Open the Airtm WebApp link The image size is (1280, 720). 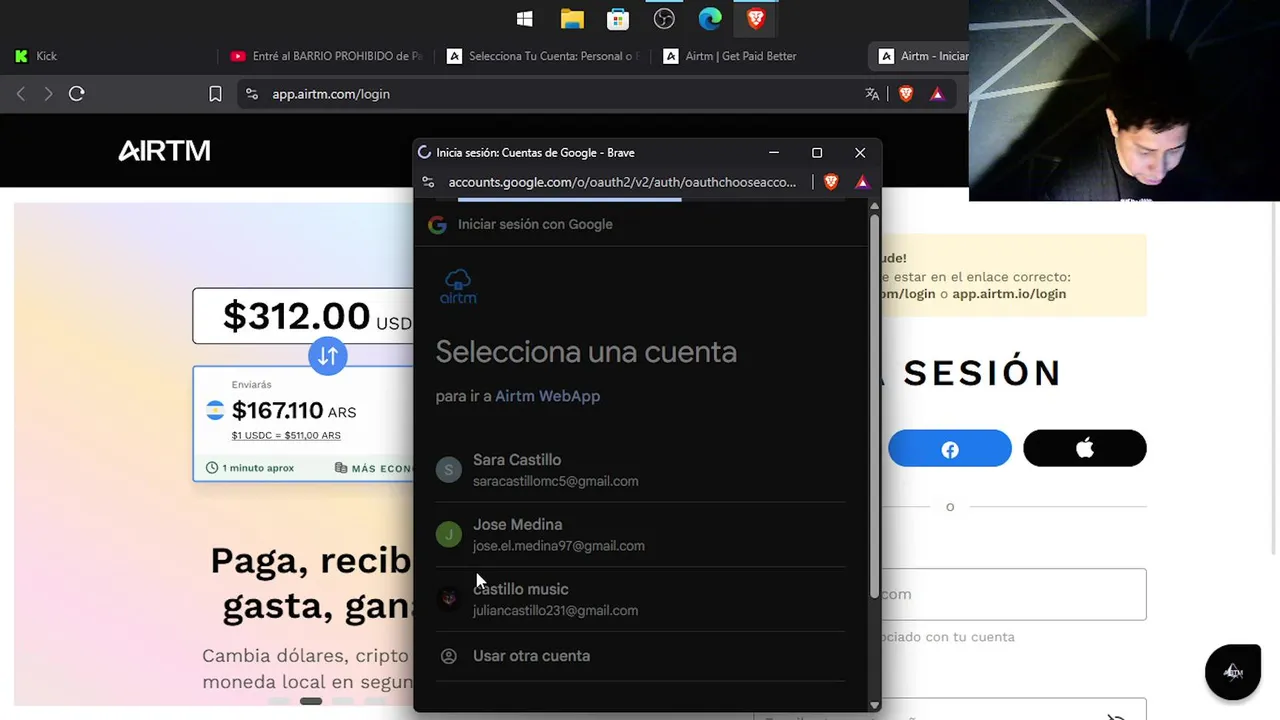point(547,396)
